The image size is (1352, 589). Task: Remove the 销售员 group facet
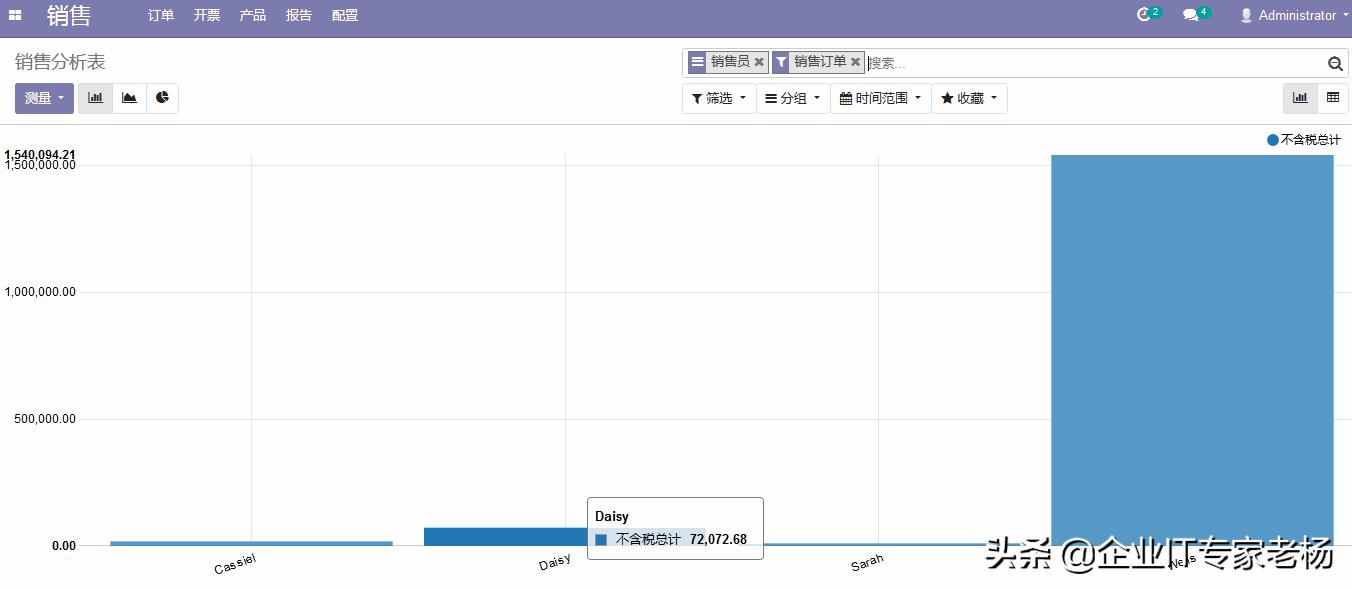tap(759, 62)
